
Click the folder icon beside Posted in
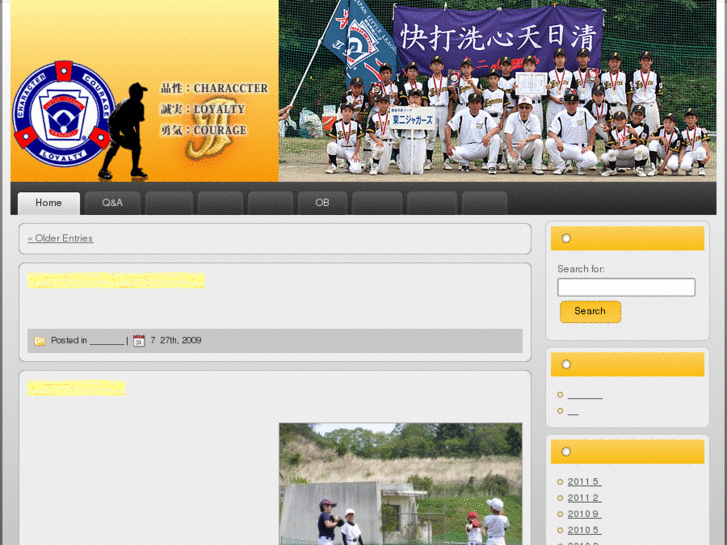(39, 341)
